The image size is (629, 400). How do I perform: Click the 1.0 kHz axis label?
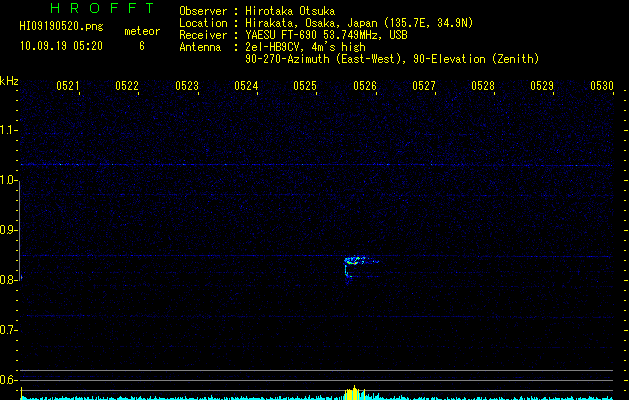(8, 180)
